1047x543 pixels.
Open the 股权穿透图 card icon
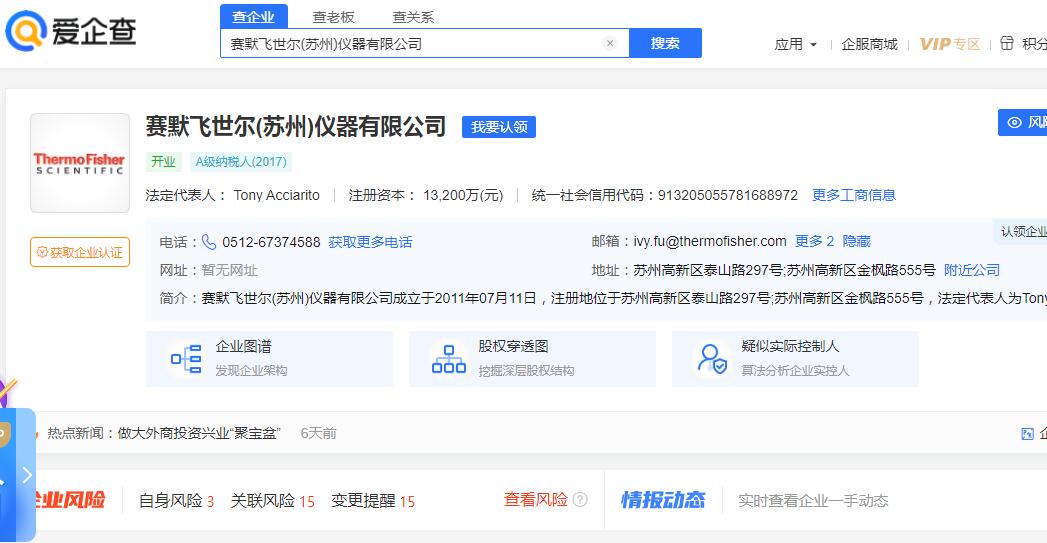pos(449,359)
